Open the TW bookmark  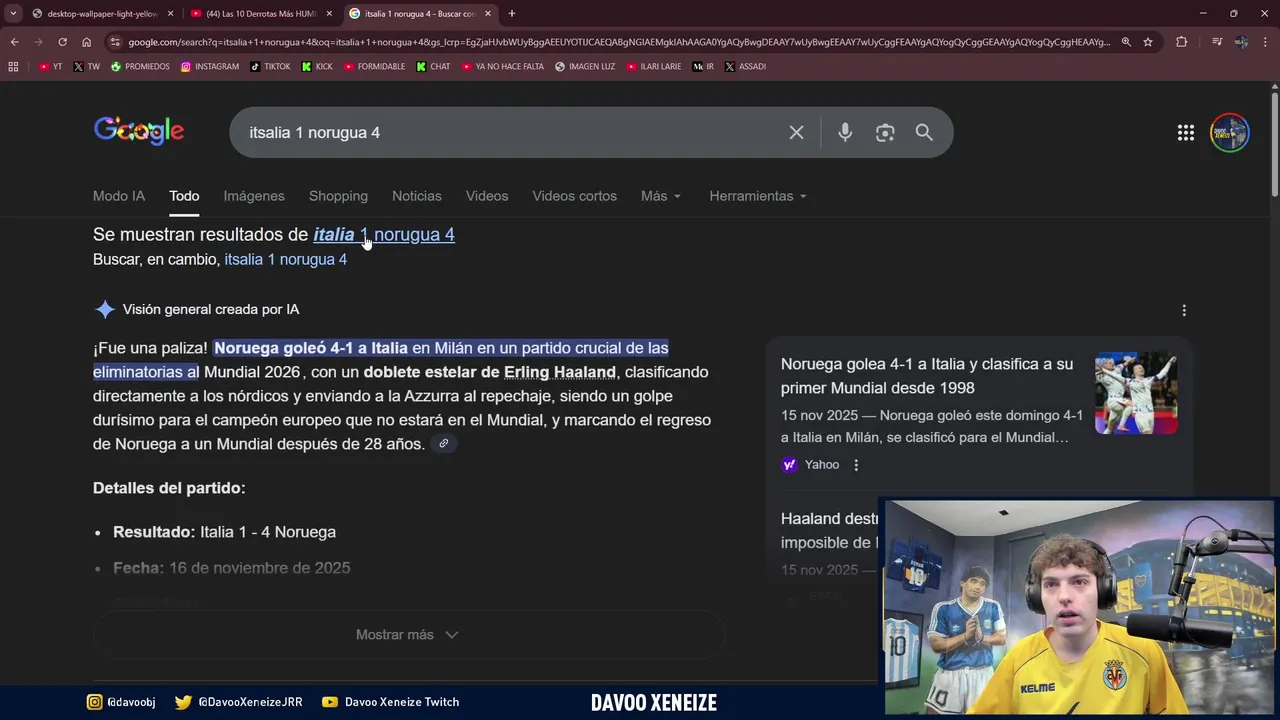click(87, 66)
